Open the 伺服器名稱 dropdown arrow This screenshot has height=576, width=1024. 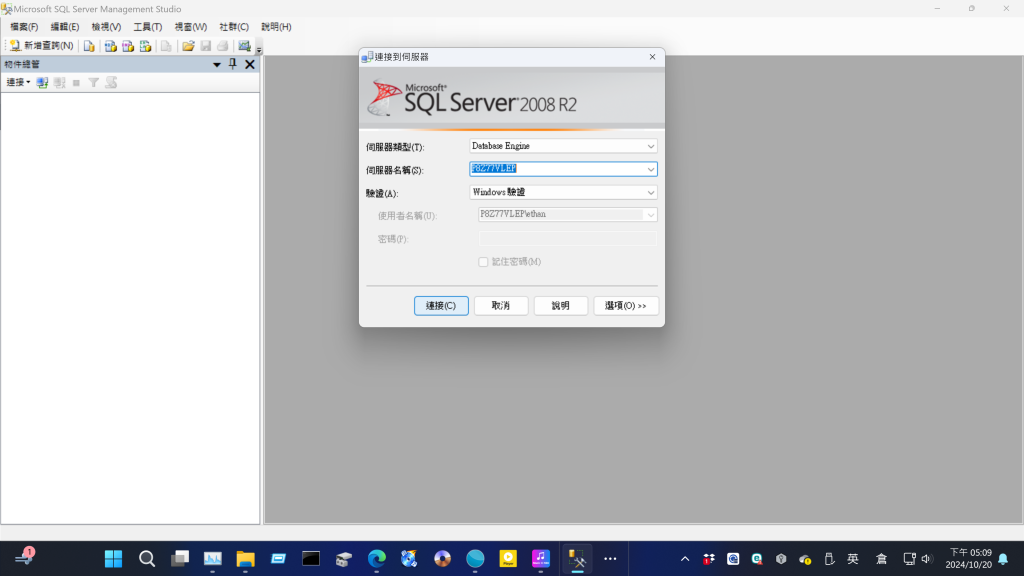tap(650, 170)
